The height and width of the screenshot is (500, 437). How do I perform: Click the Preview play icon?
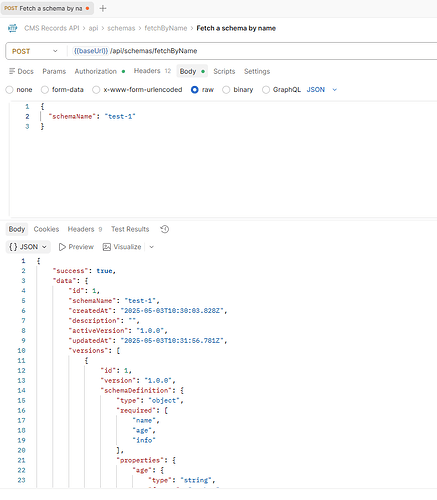62,247
